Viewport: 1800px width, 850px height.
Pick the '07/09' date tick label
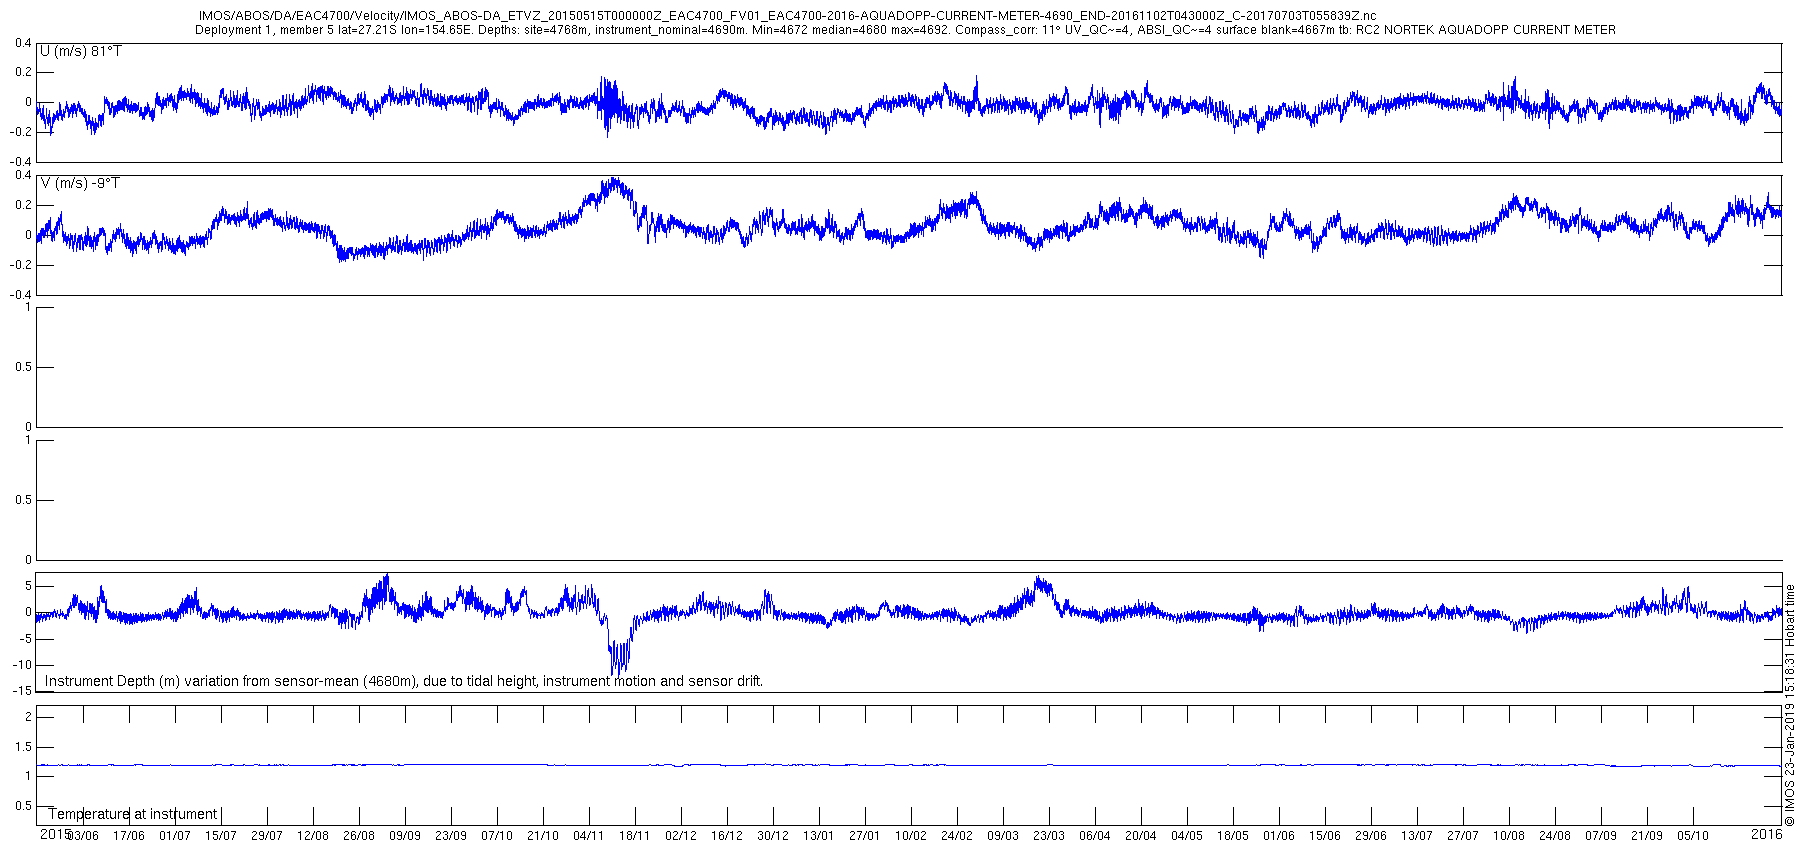1601,836
